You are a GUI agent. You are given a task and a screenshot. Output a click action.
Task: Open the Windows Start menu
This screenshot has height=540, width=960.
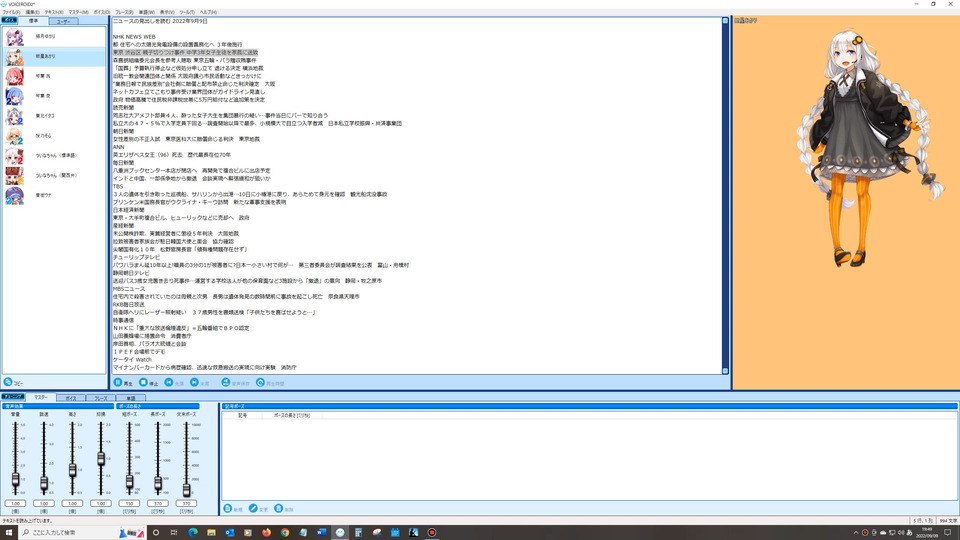click(9, 533)
